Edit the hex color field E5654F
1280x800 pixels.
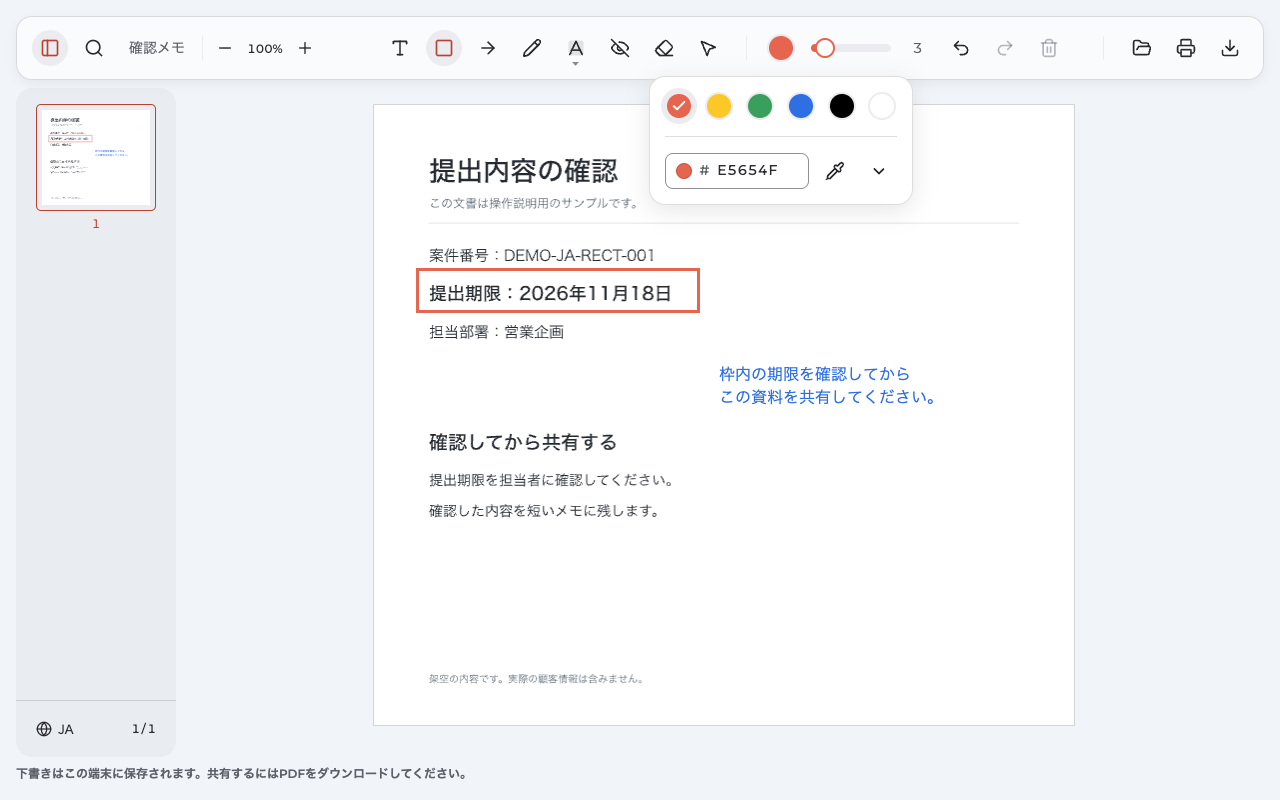click(737, 171)
